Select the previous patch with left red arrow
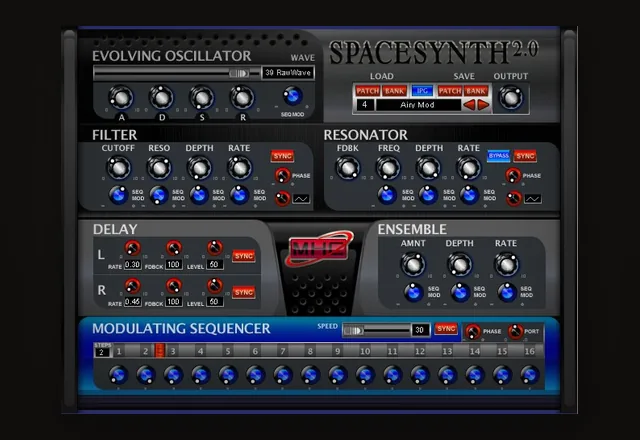640x440 pixels. 469,105
